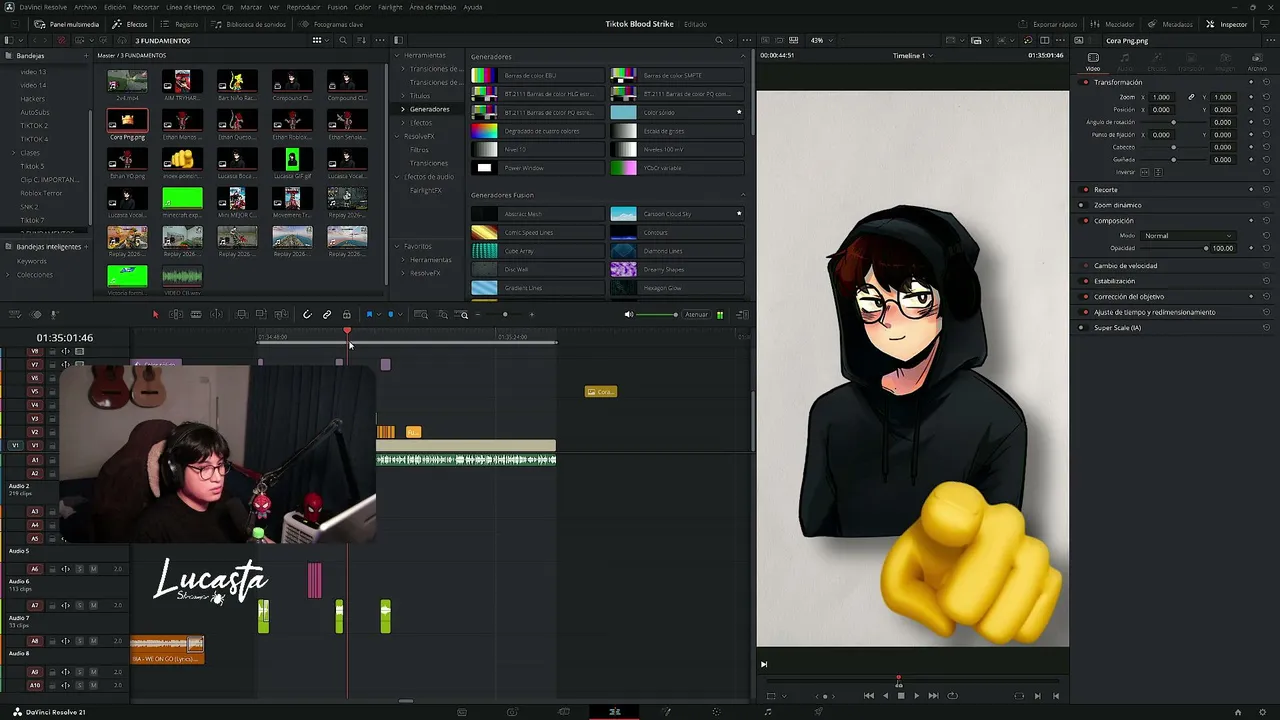Open the Inspector Archivo tab
Viewport: 1280px width, 720px height.
click(x=1257, y=61)
